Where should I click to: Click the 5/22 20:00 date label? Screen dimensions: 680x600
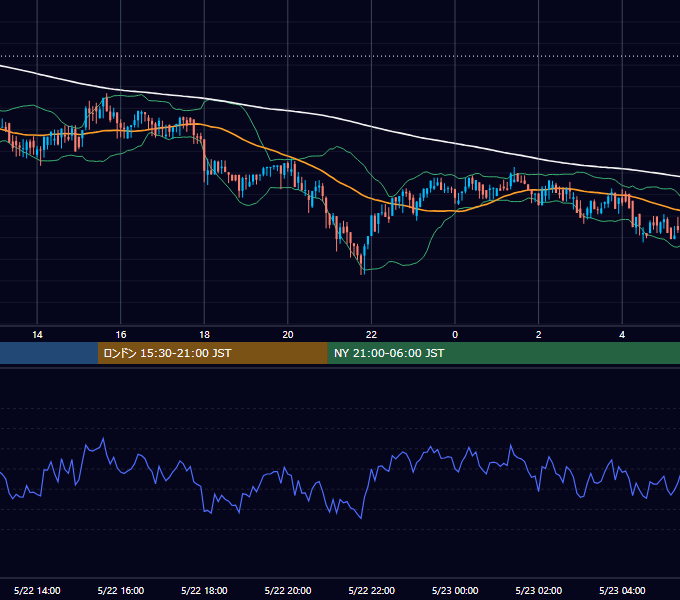tap(288, 590)
